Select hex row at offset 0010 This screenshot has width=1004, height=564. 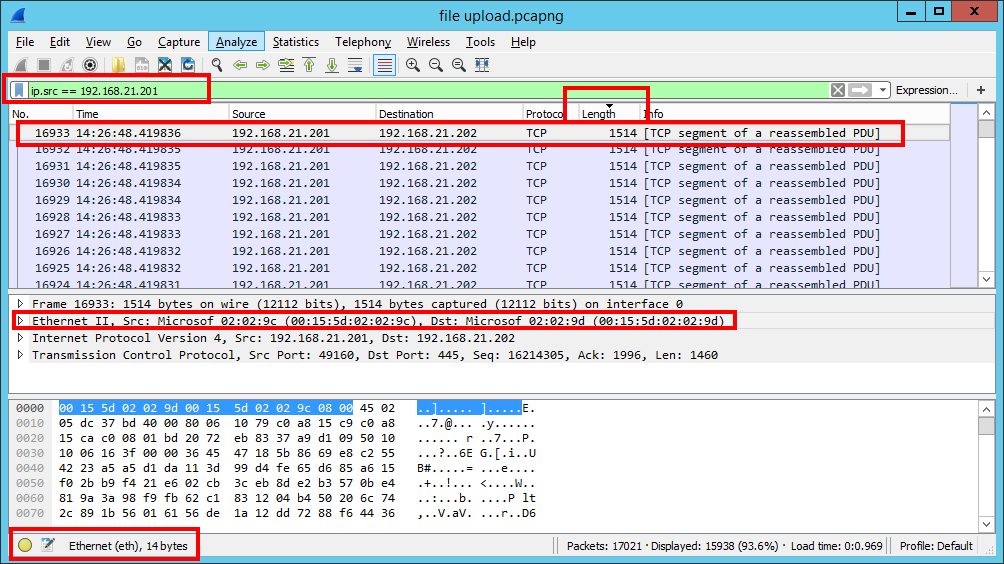tap(275, 423)
